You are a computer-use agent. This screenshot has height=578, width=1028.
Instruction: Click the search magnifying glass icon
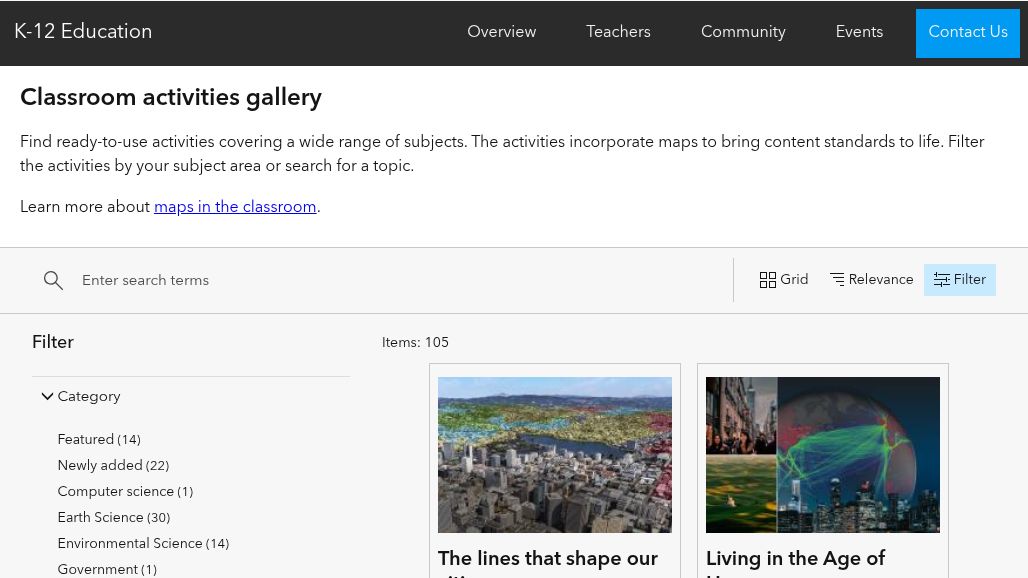tap(53, 280)
